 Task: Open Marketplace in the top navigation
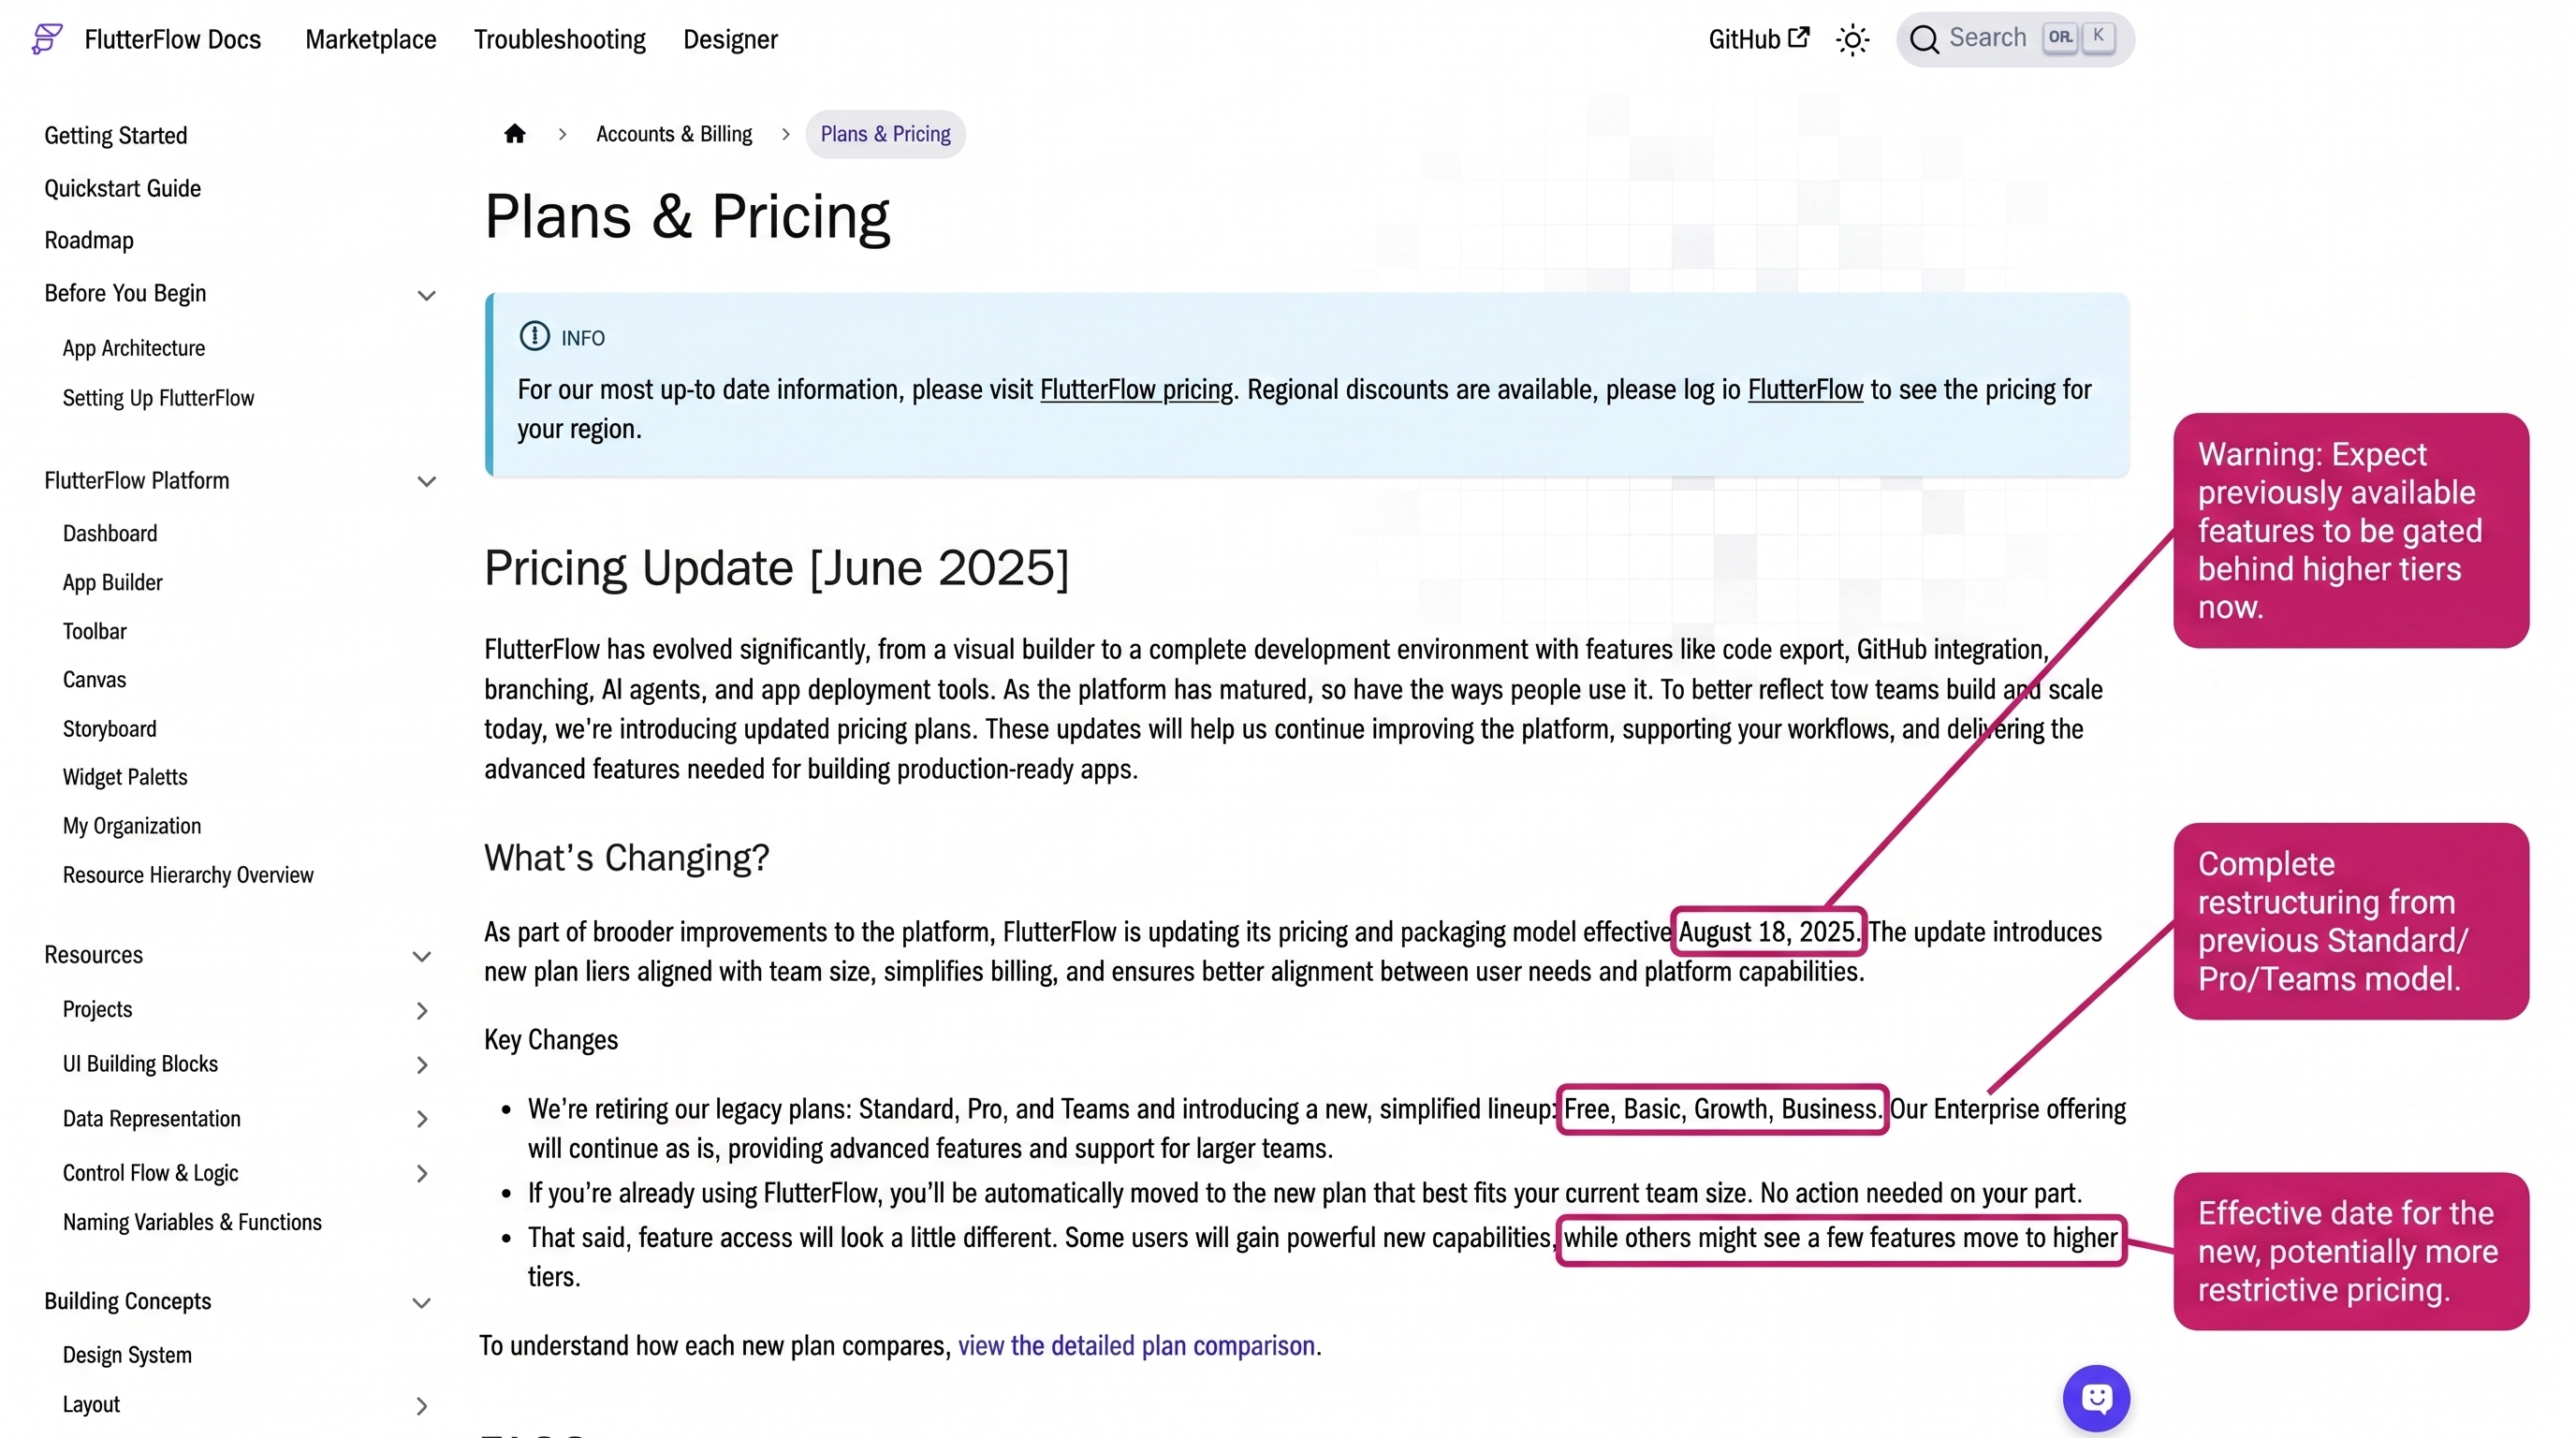tap(370, 39)
